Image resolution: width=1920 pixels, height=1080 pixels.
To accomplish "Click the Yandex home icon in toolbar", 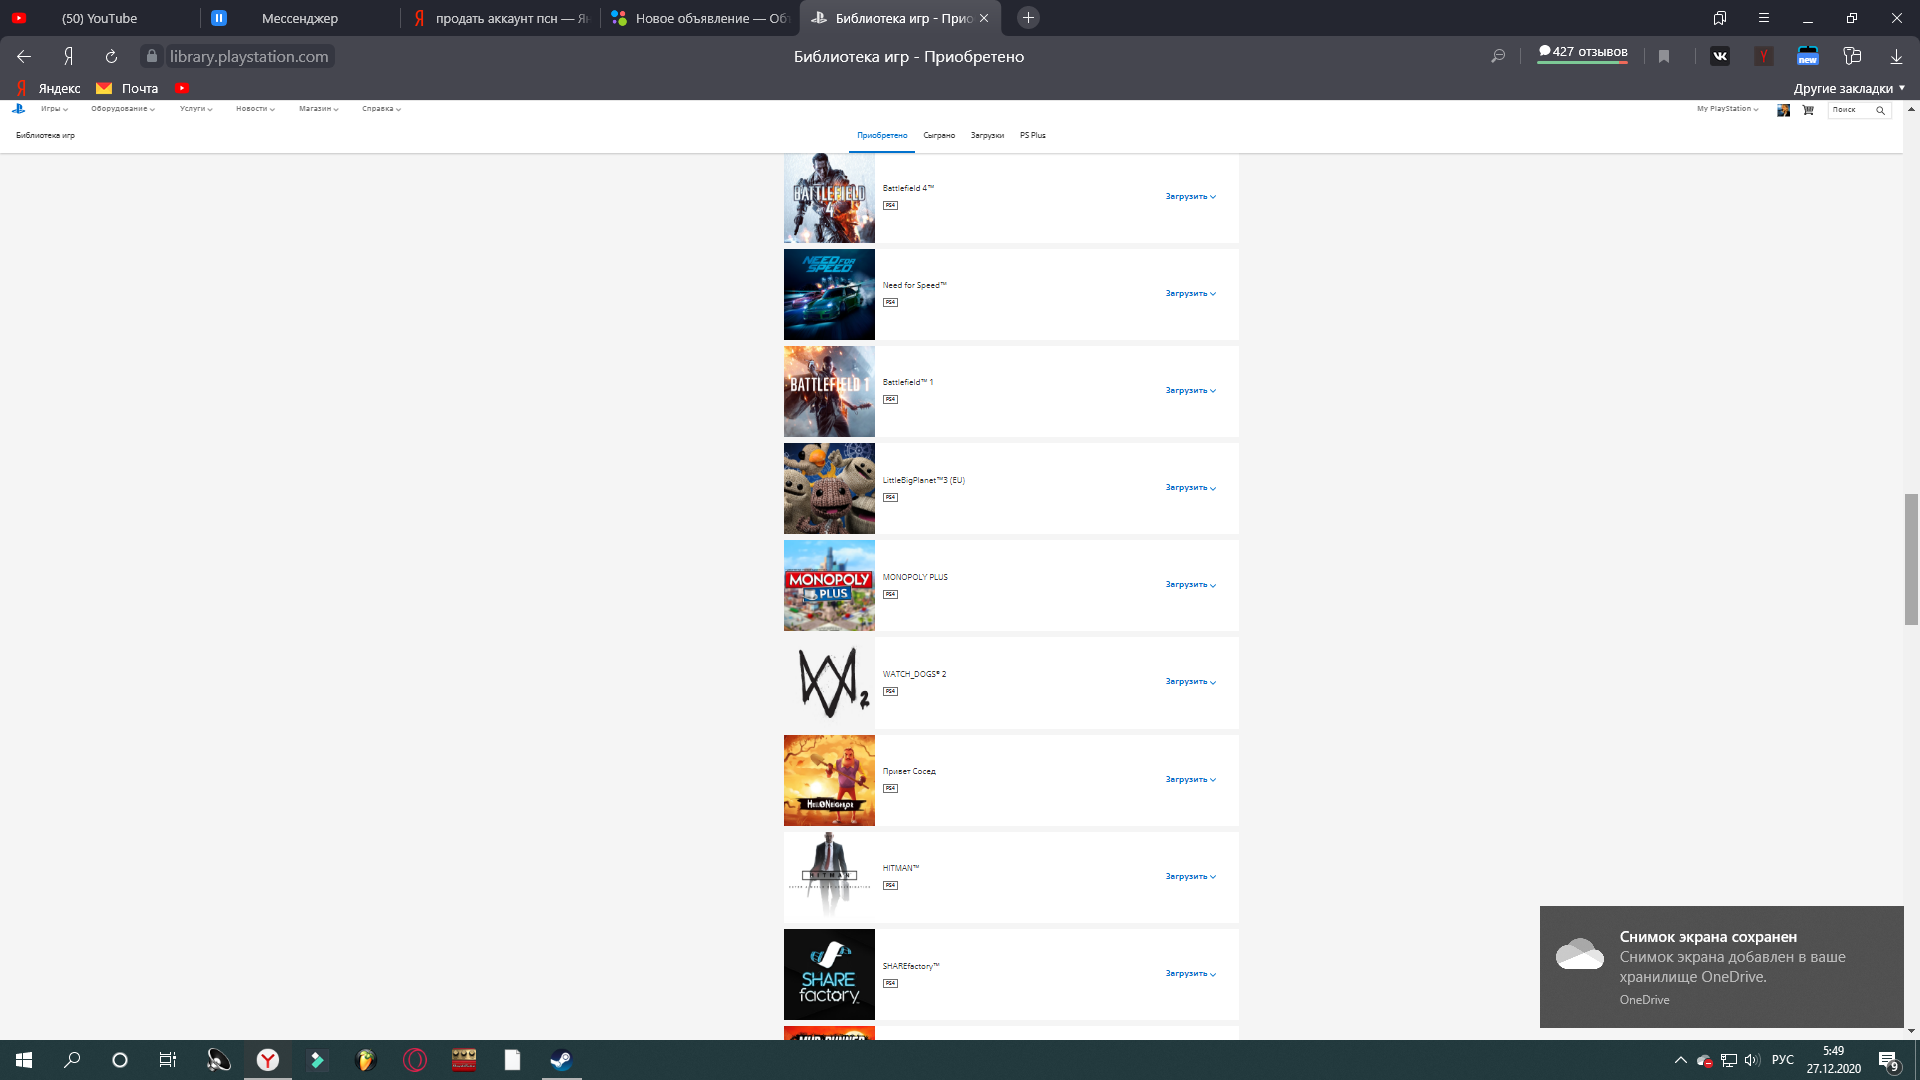I will tap(68, 56).
